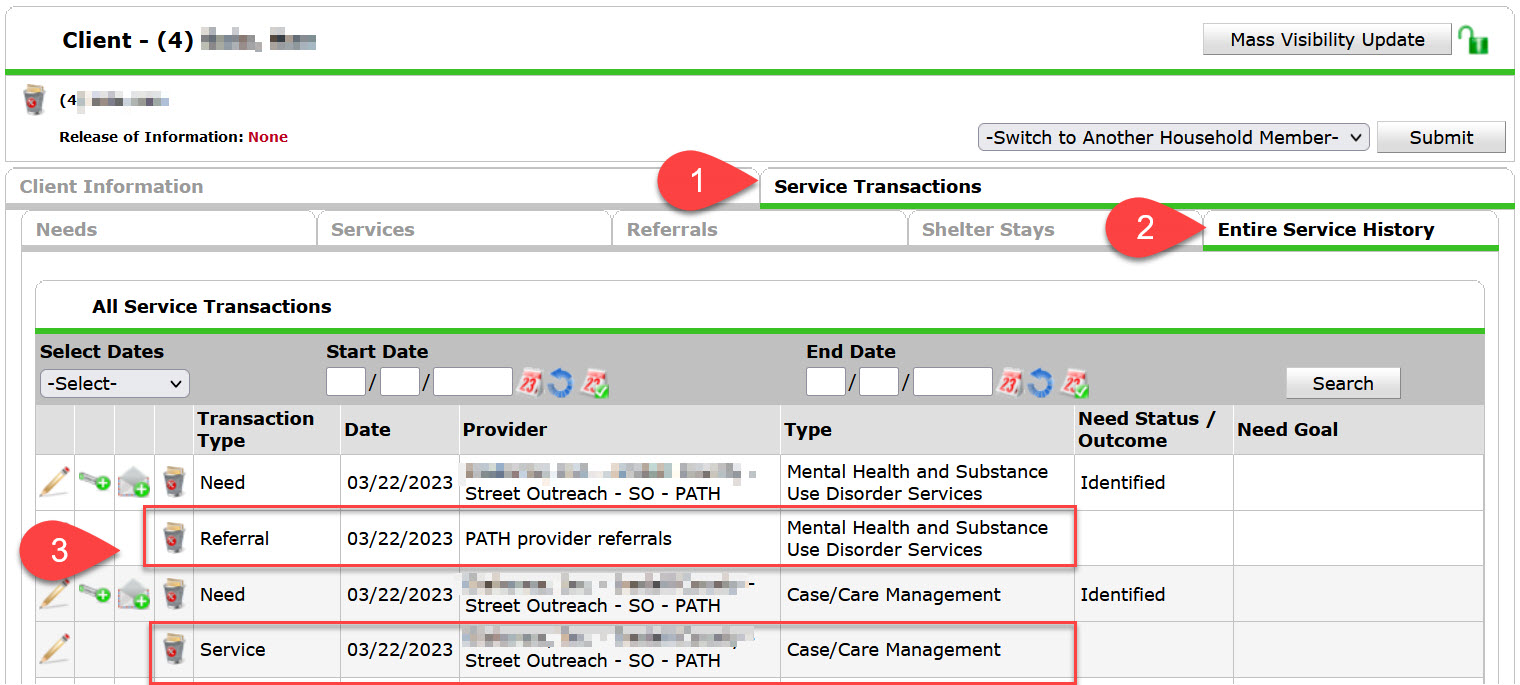Click the blue reset arrow icon for Start Date
The width and height of the screenshot is (1520, 685).
pyautogui.click(x=560, y=382)
